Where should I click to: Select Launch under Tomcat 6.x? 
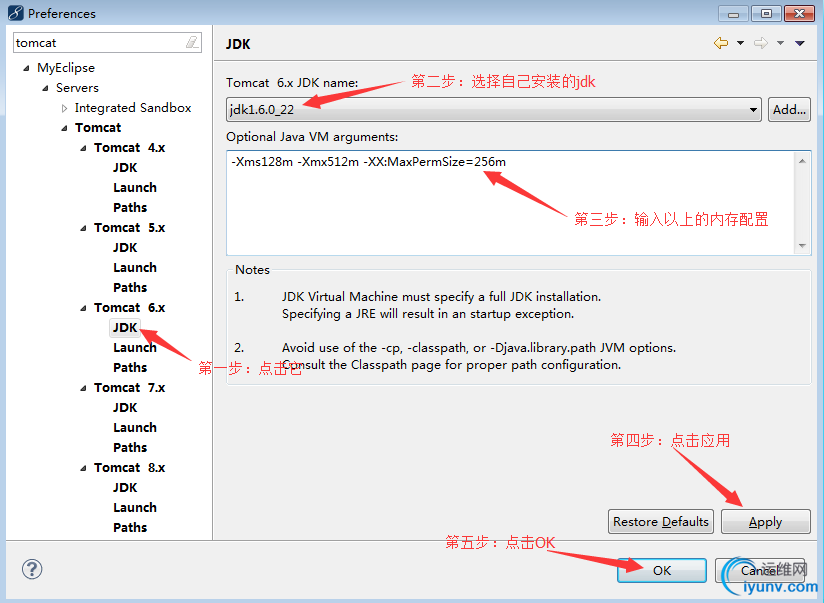pyautogui.click(x=135, y=348)
